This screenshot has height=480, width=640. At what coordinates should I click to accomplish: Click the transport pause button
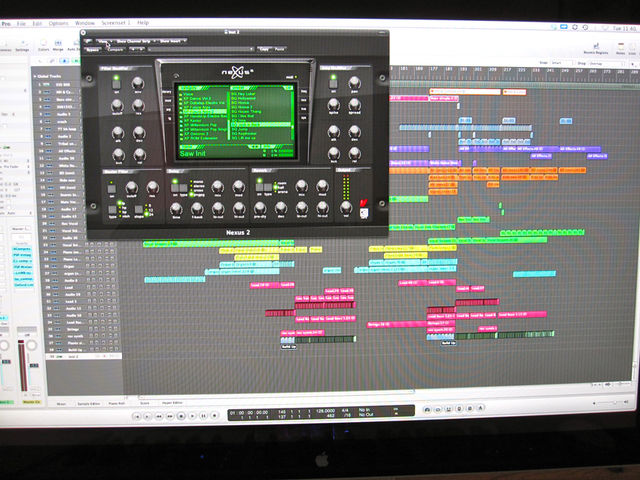coord(203,416)
